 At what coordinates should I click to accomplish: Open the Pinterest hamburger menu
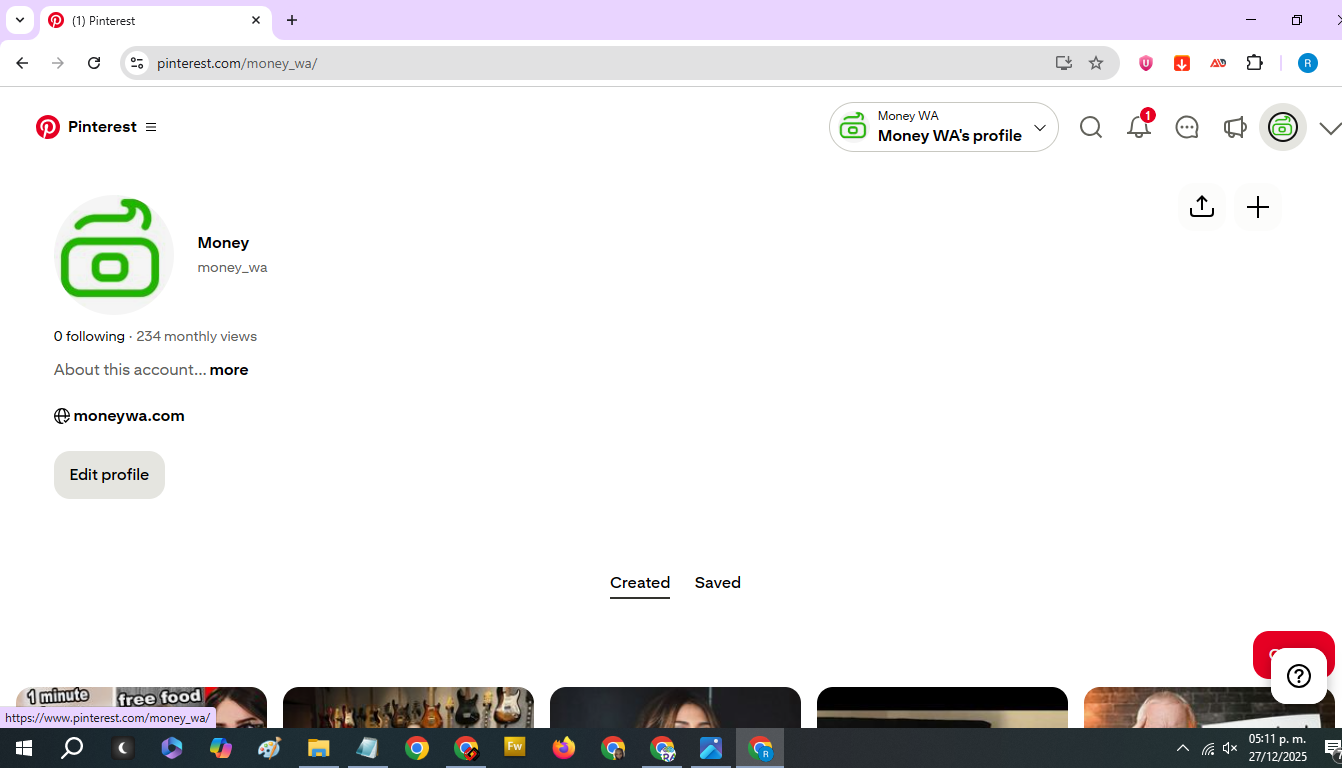coord(151,127)
